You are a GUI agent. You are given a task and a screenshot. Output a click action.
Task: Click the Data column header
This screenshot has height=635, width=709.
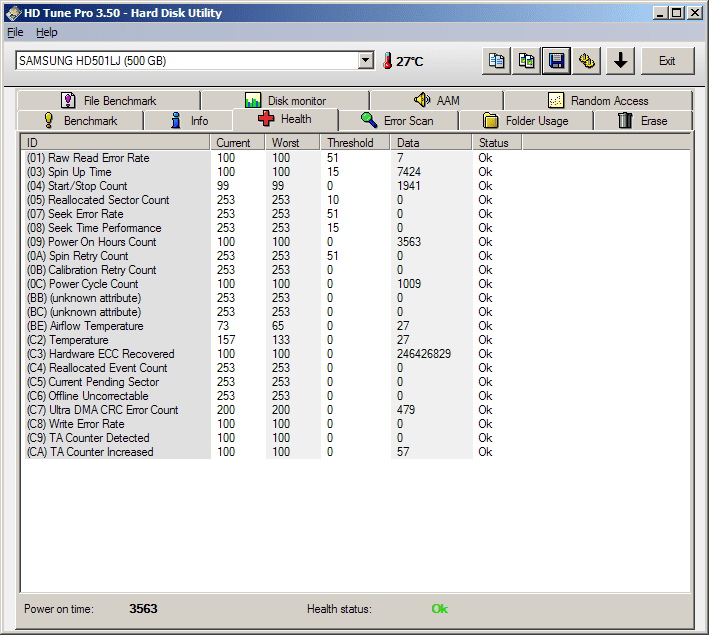click(431, 143)
